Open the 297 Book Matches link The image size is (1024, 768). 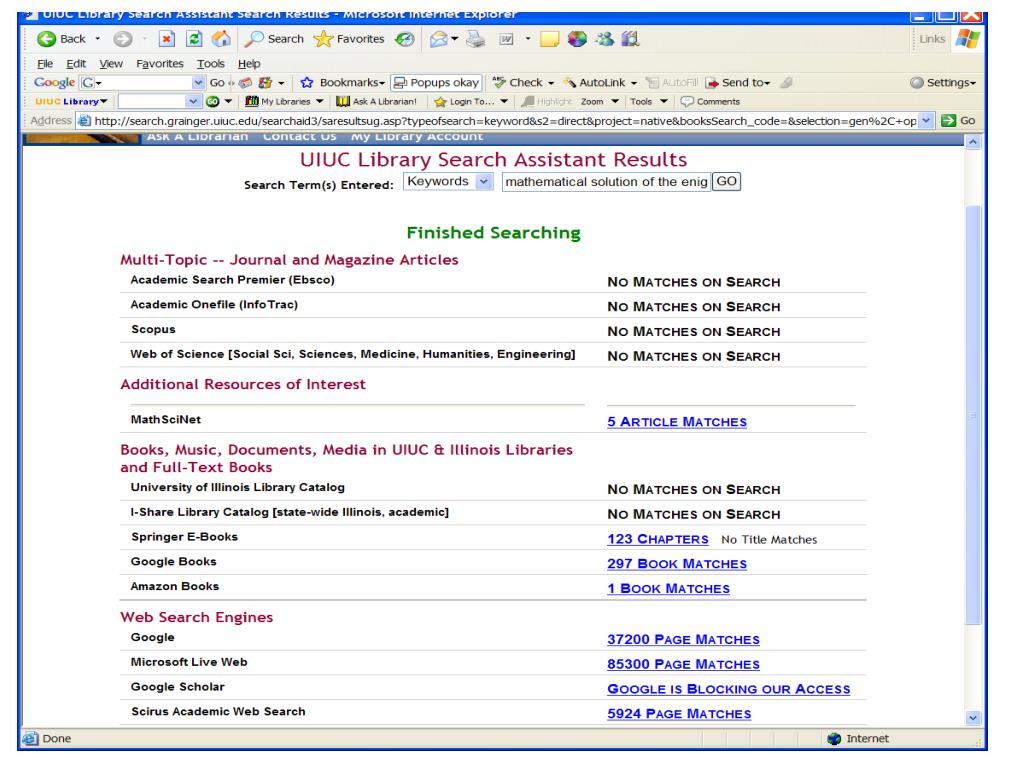click(x=677, y=564)
